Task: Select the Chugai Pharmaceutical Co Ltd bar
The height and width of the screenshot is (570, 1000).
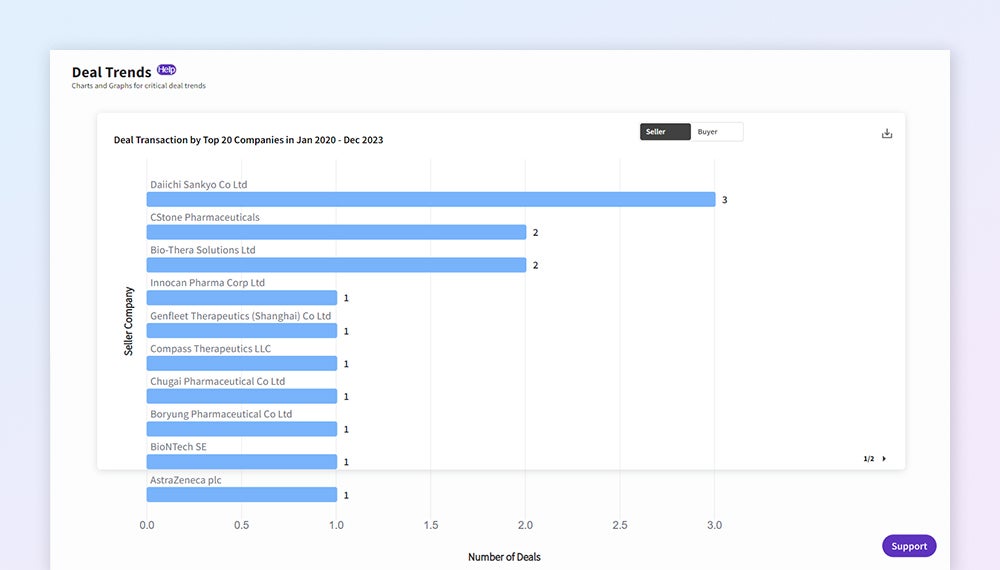Action: 241,396
